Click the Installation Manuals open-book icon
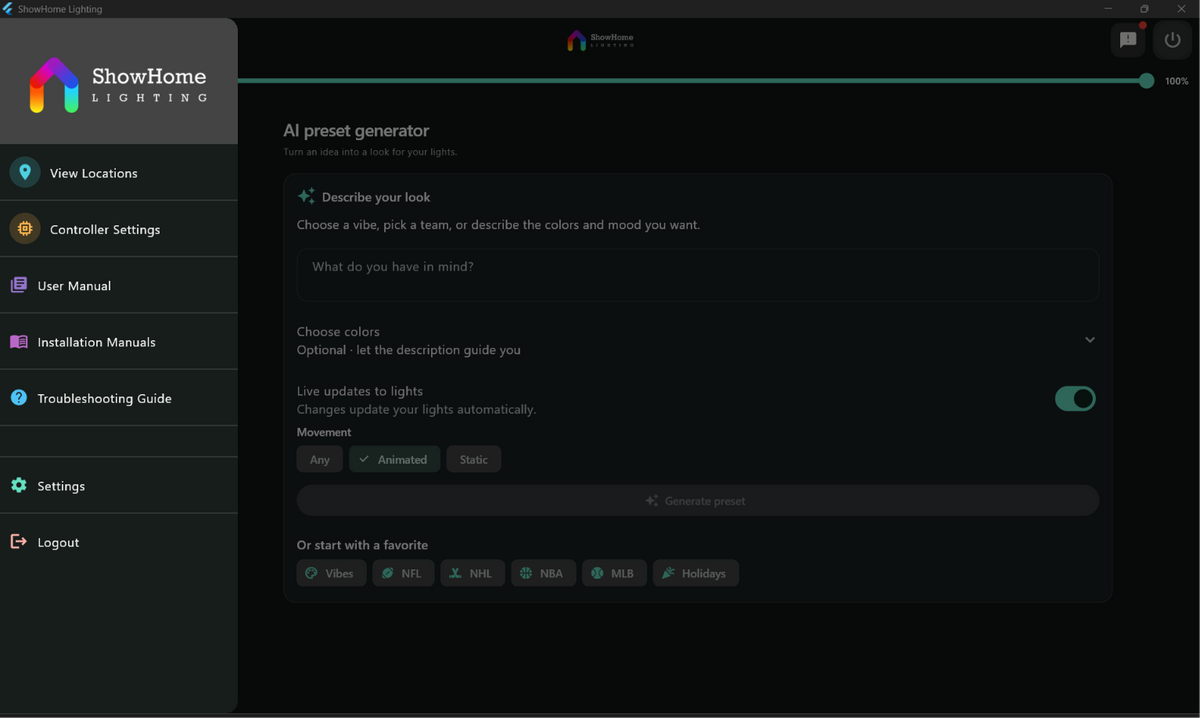This screenshot has height=718, width=1200. [x=19, y=341]
